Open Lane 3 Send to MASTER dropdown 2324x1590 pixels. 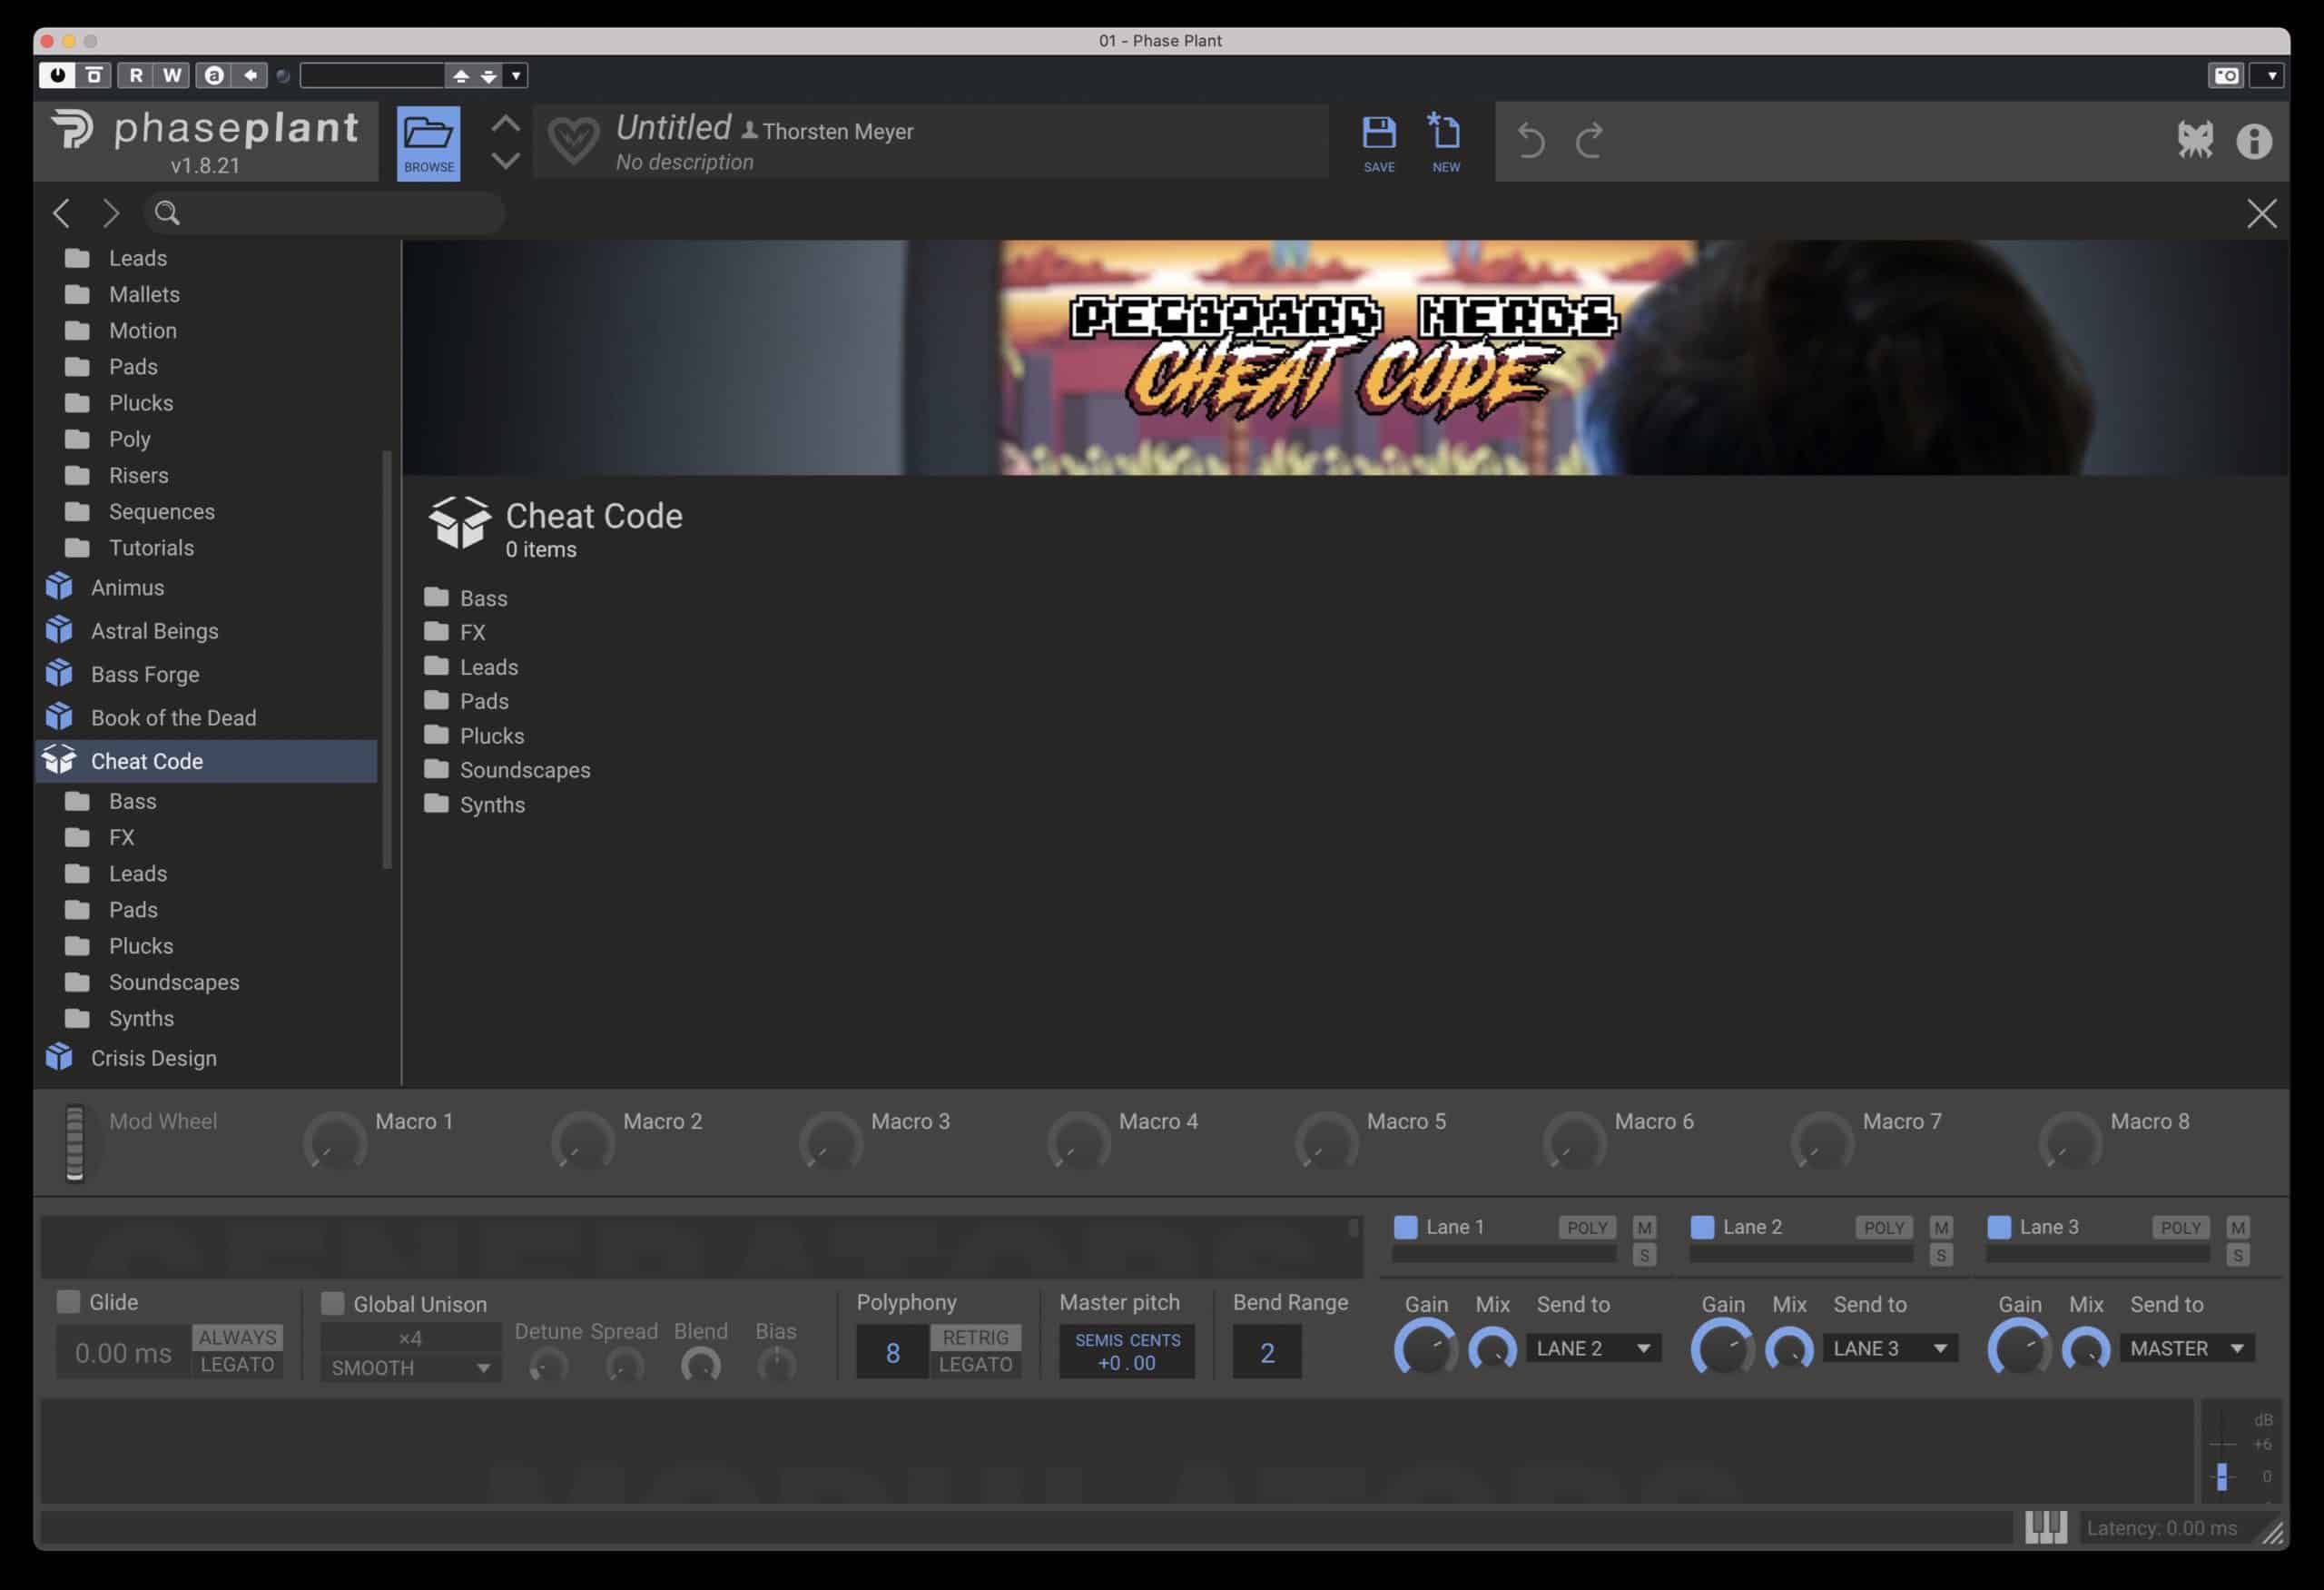click(x=2187, y=1348)
